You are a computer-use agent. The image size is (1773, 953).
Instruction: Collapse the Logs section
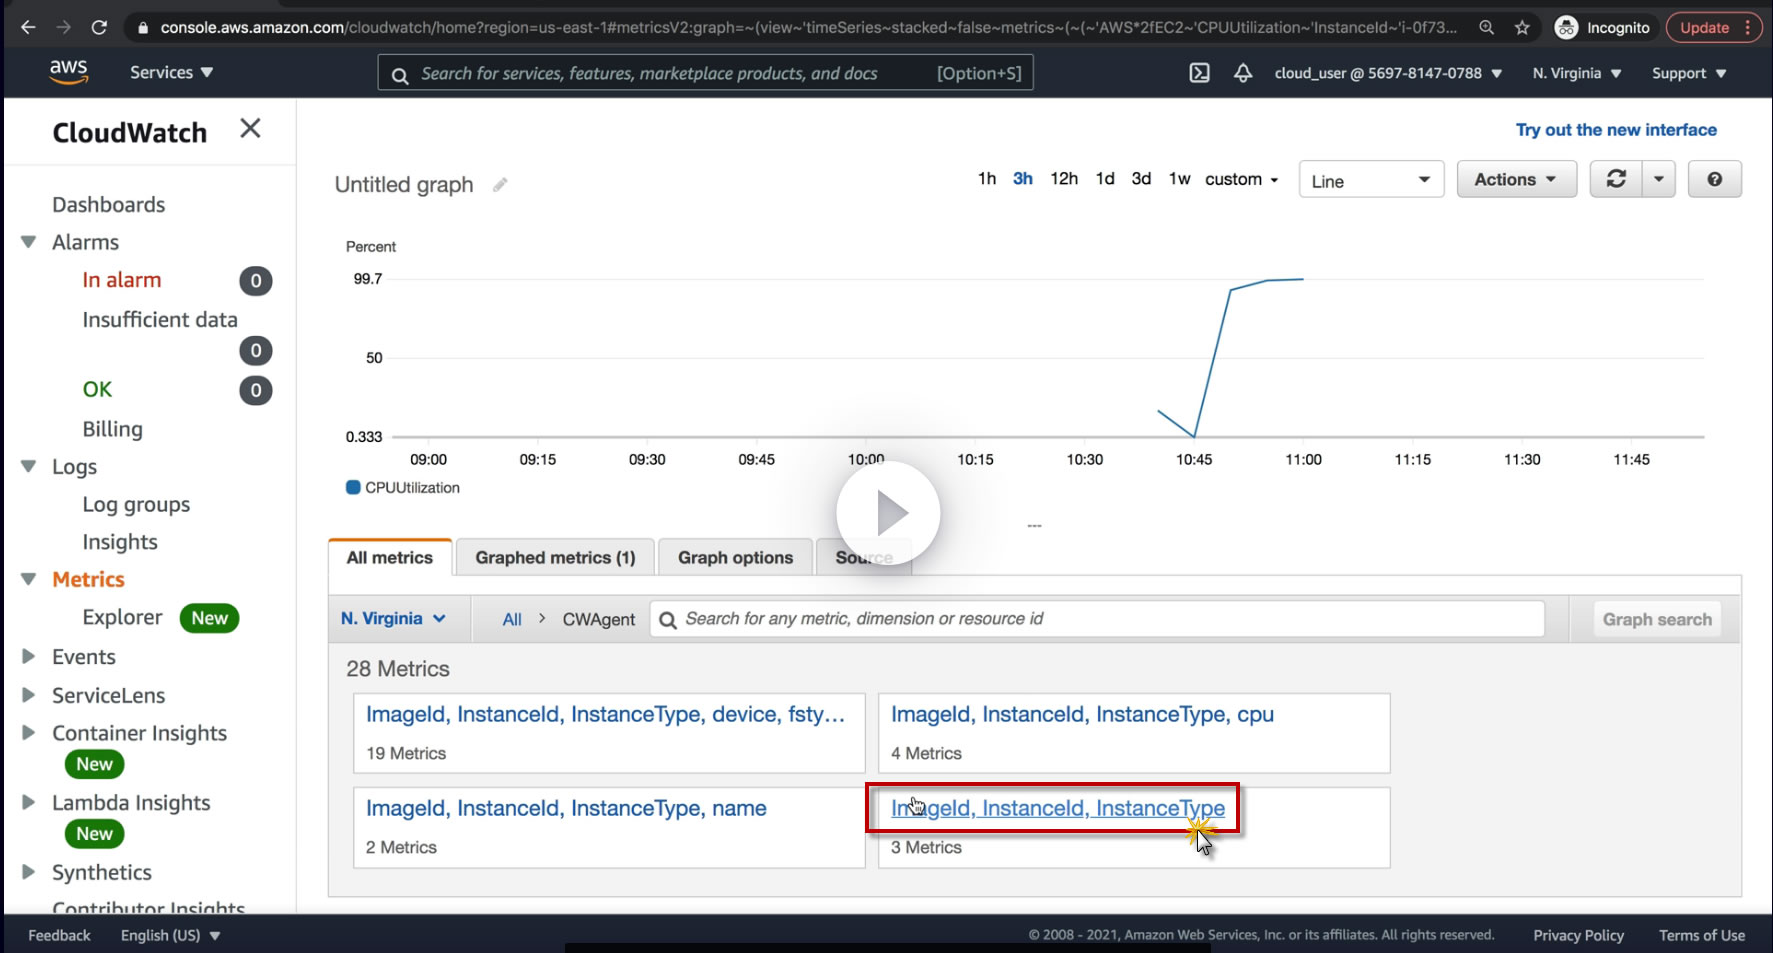pos(28,466)
